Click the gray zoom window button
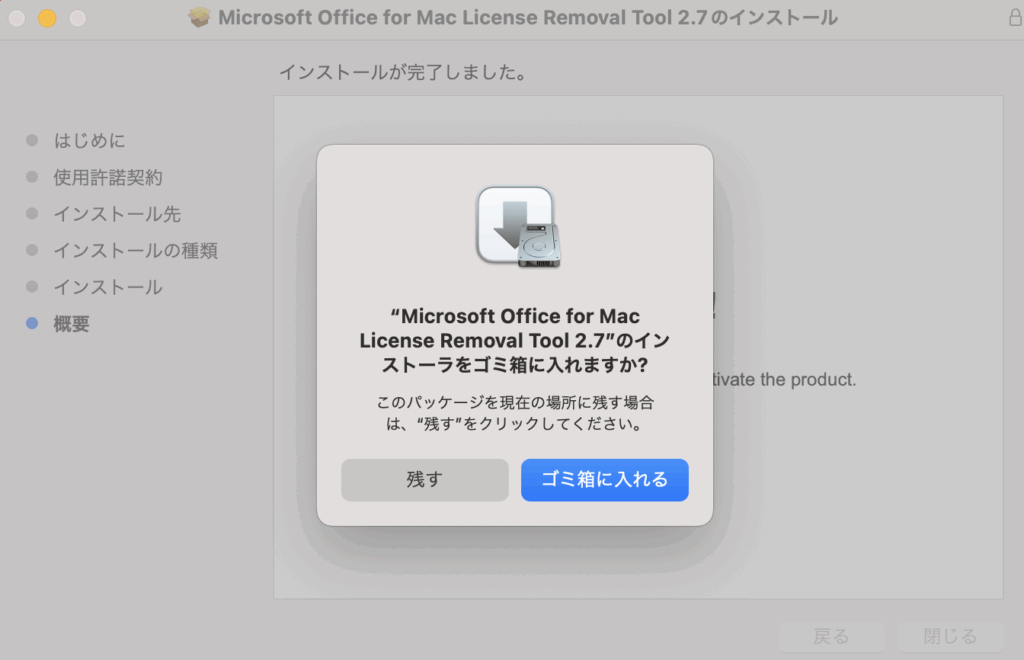The width and height of the screenshot is (1024, 660). (x=77, y=18)
